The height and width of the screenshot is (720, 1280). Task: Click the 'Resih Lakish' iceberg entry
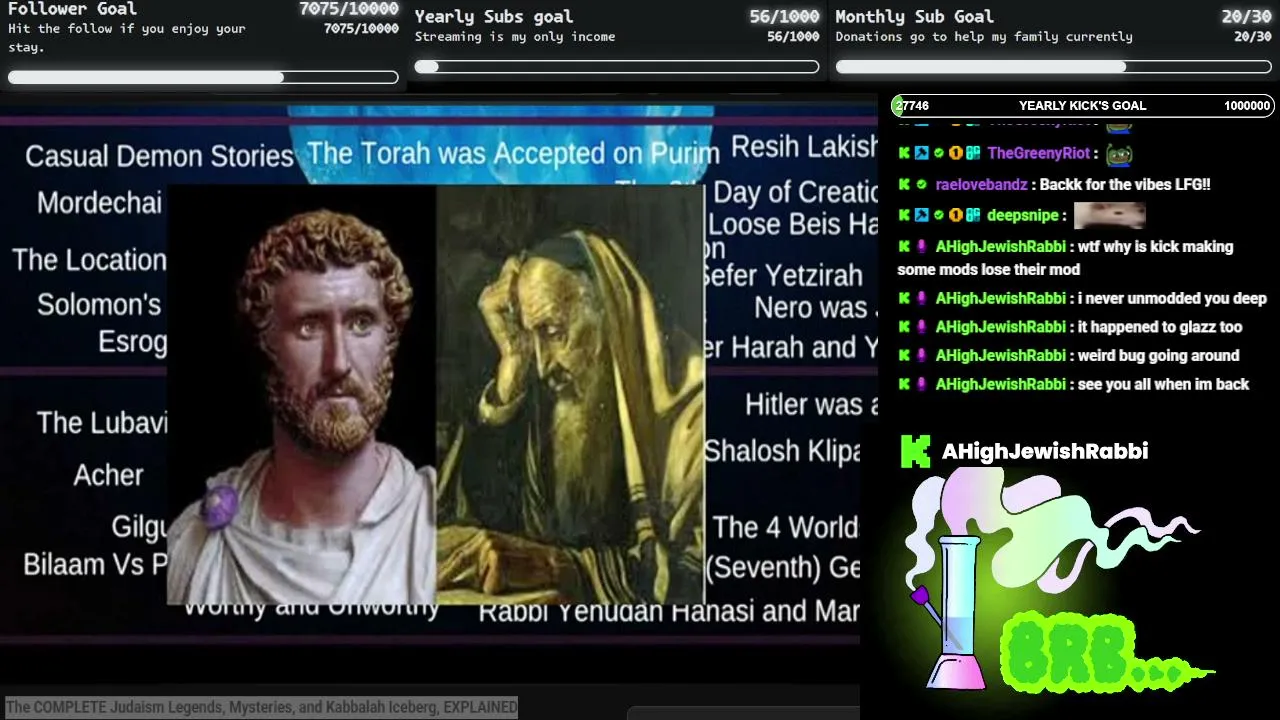[x=805, y=147]
